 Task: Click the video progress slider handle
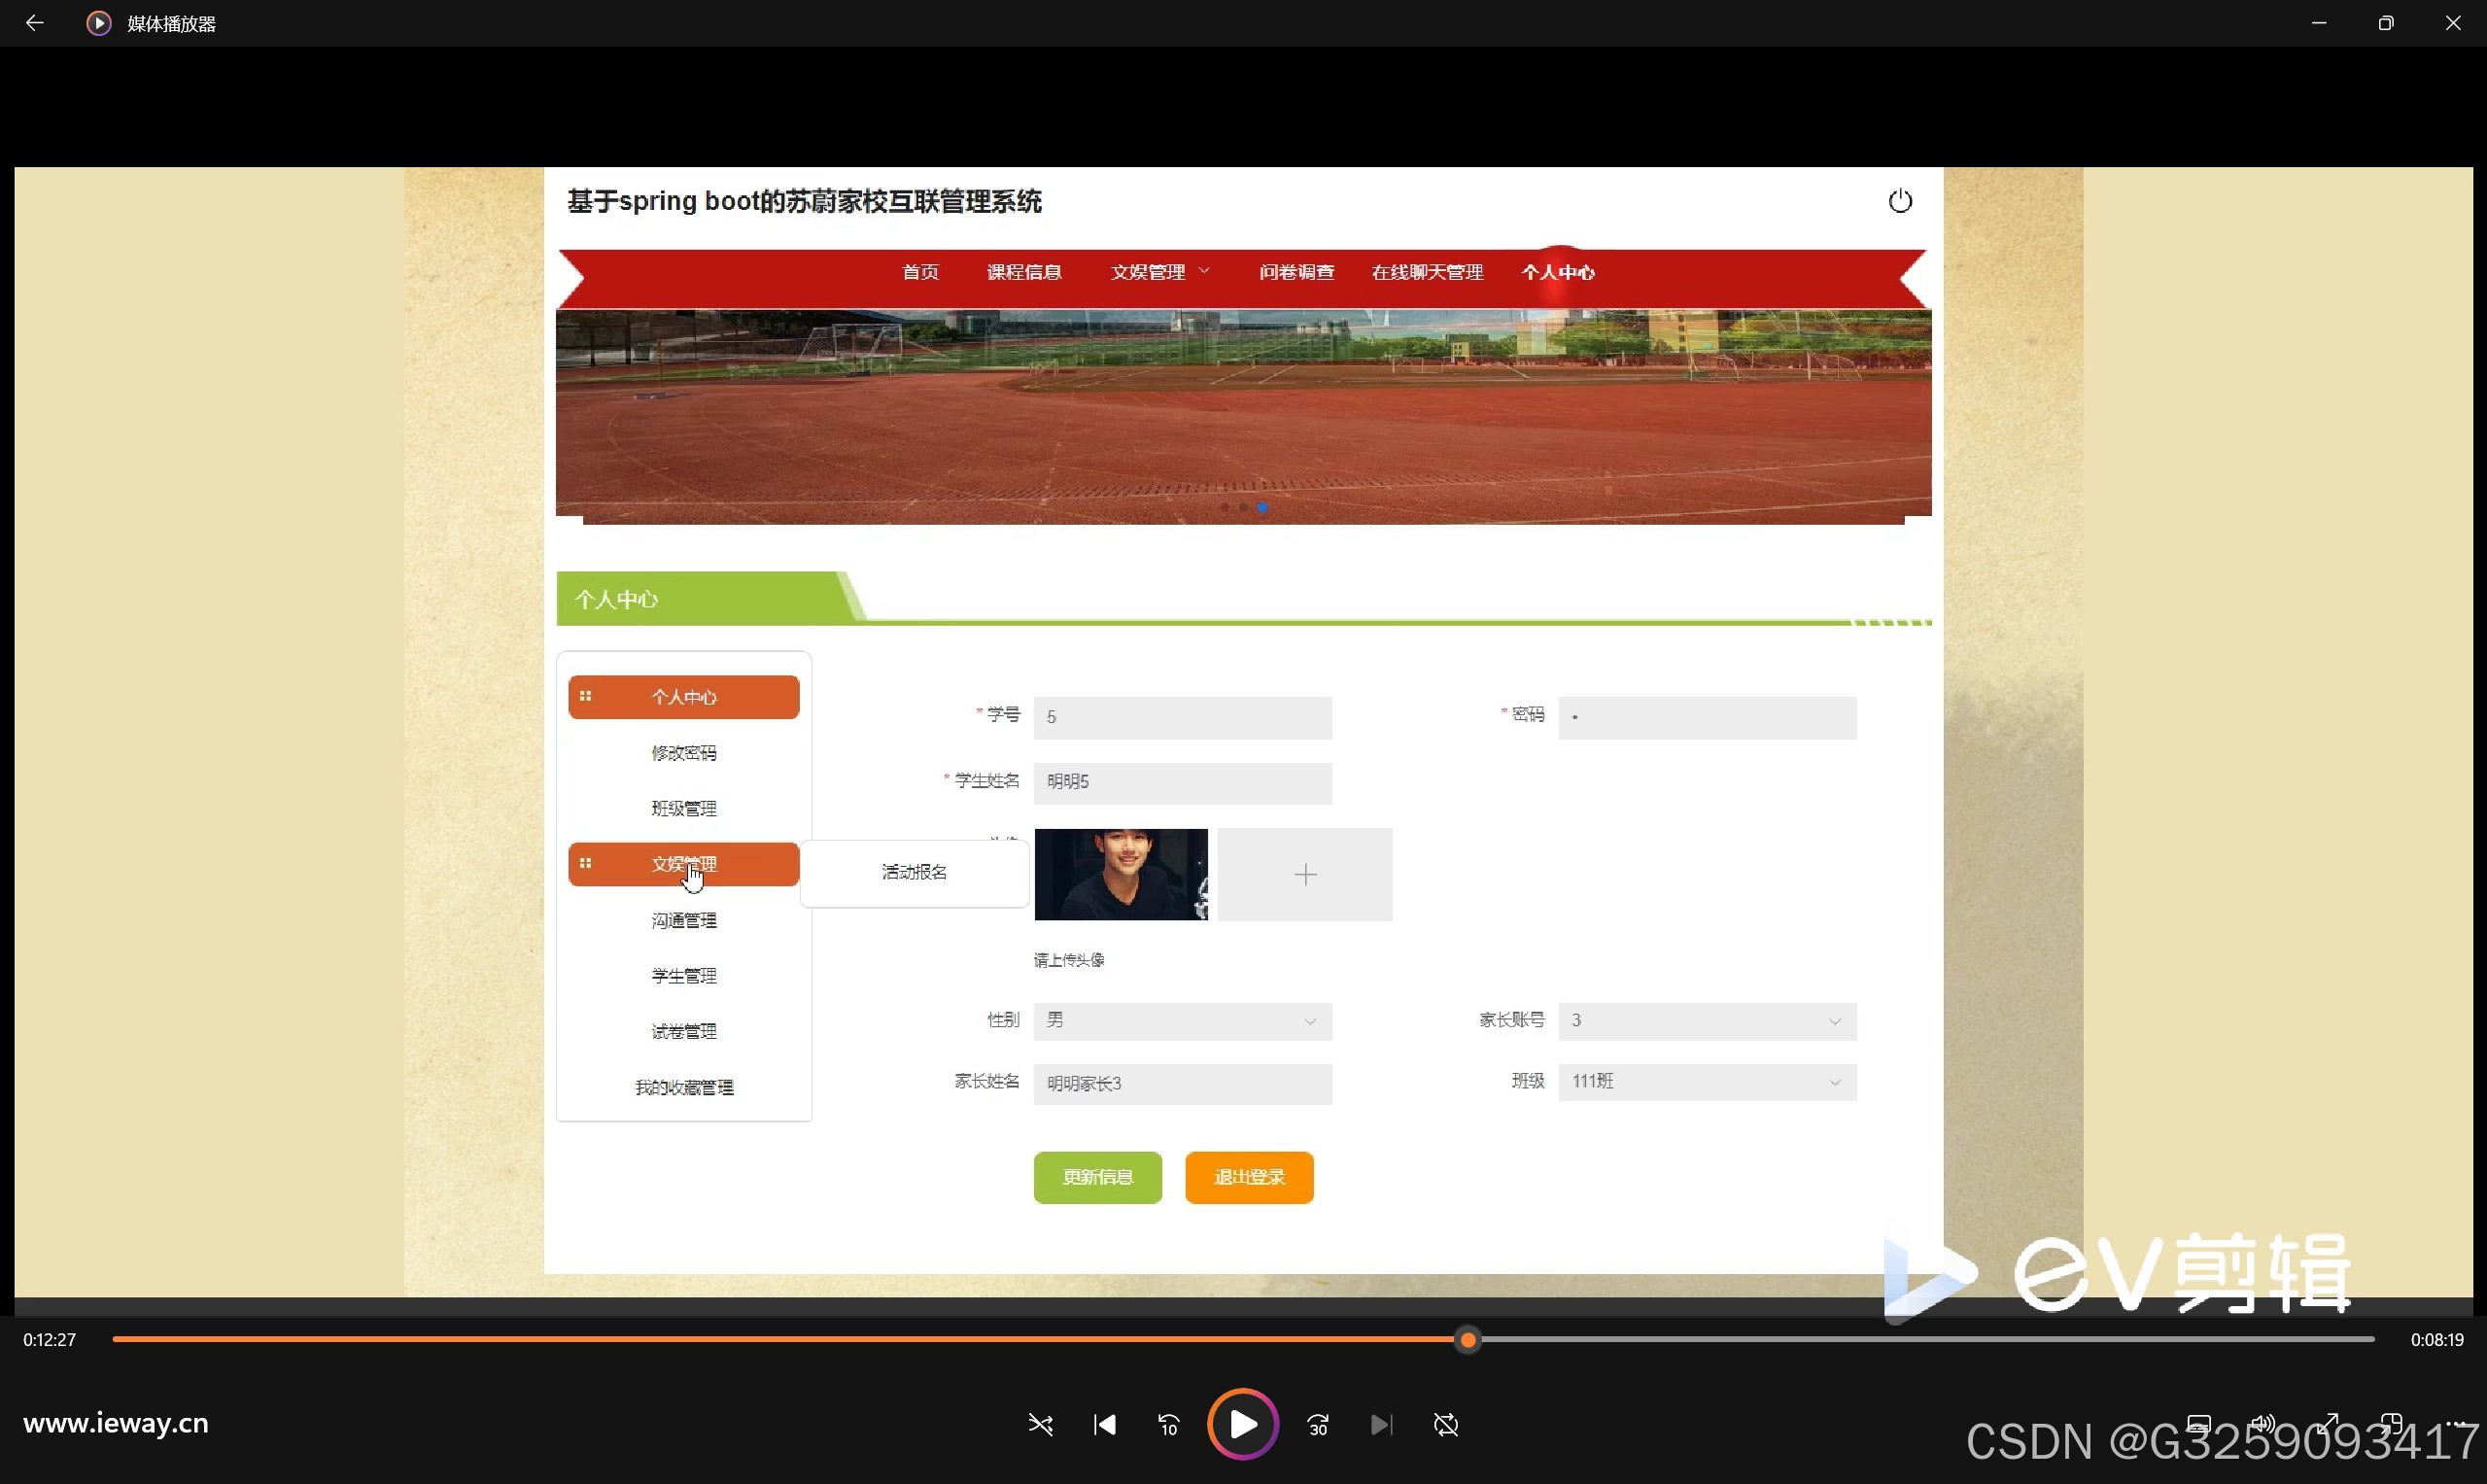[1467, 1339]
